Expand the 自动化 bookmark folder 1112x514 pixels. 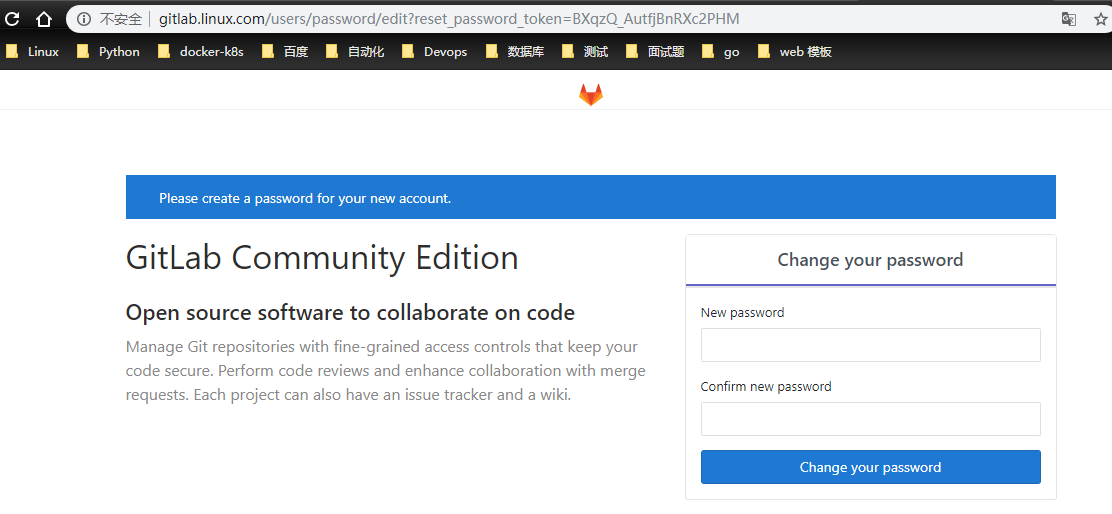pos(355,52)
